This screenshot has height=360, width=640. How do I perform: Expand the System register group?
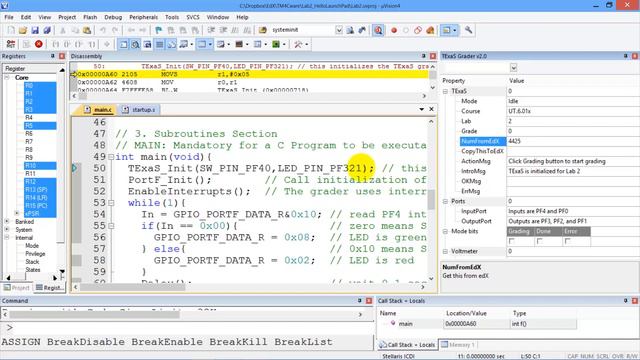7,230
